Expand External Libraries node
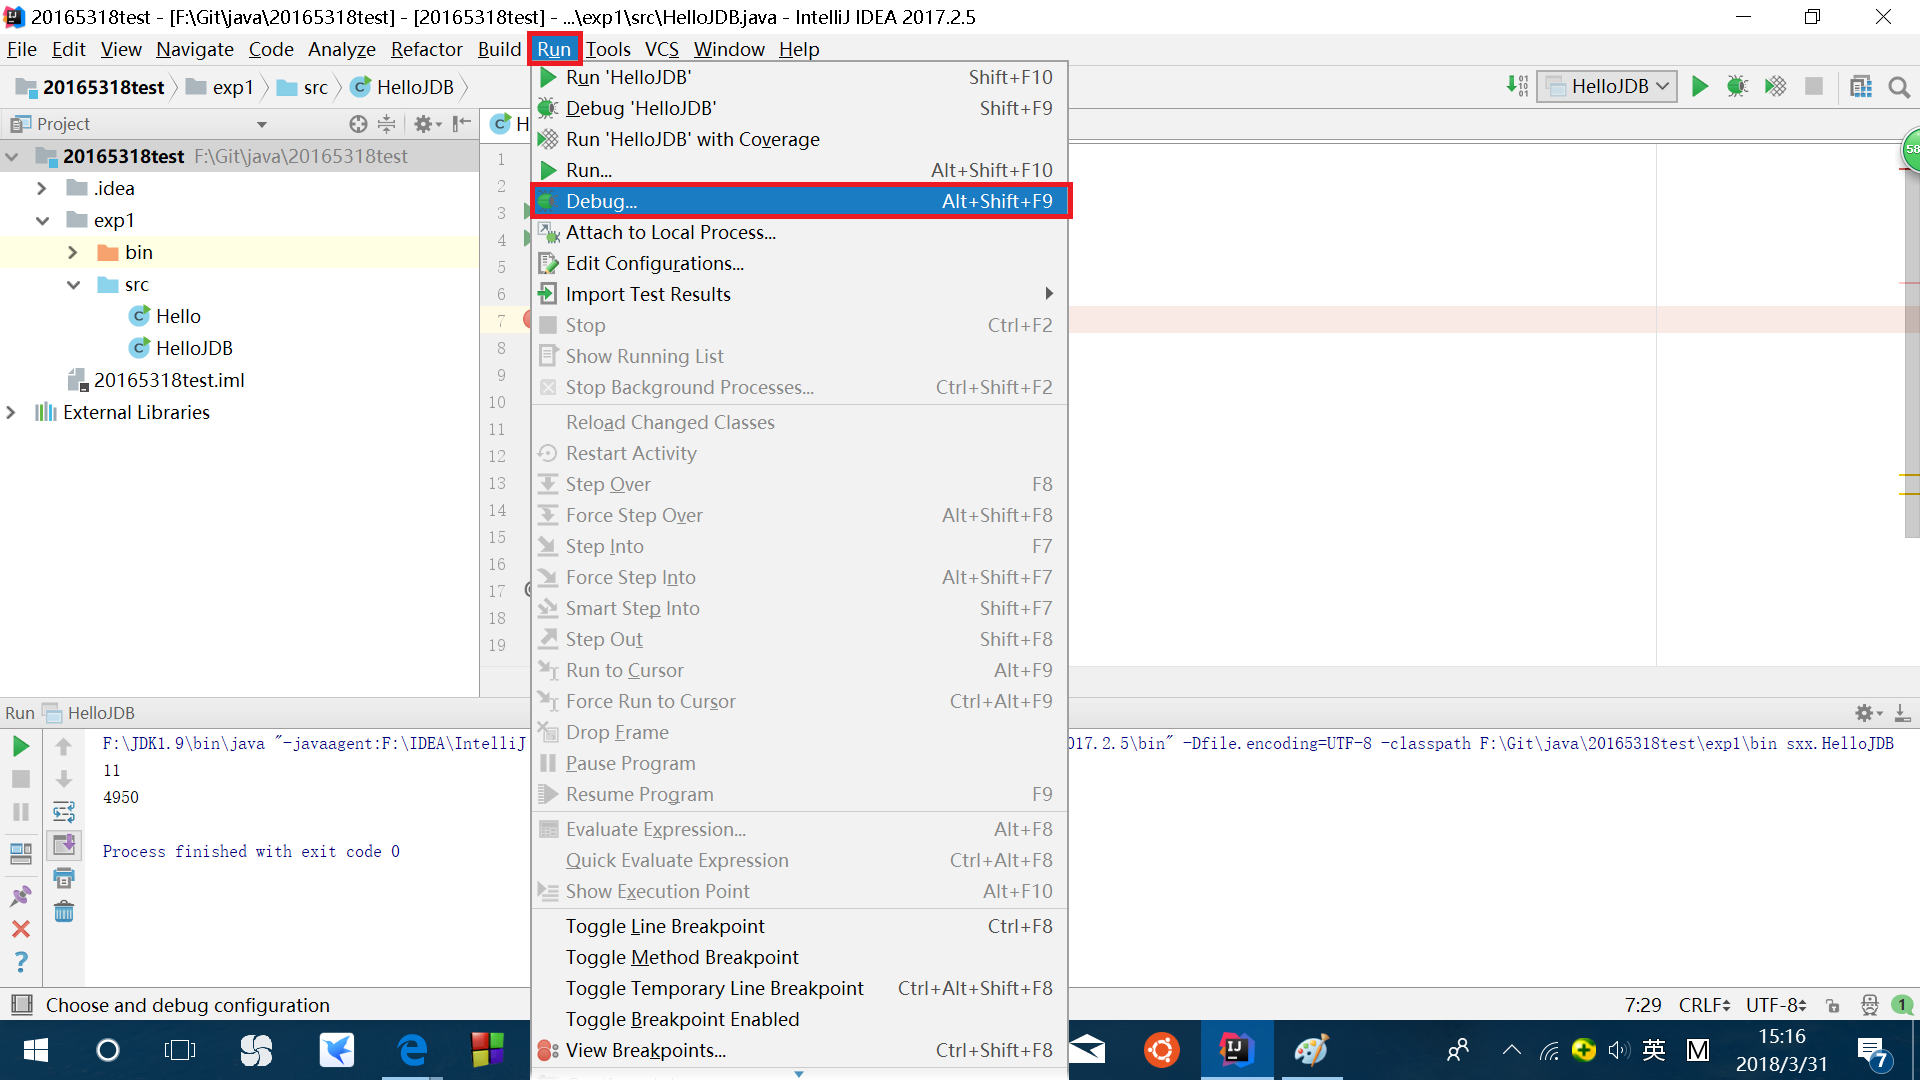Image resolution: width=1920 pixels, height=1080 pixels. [x=11, y=412]
